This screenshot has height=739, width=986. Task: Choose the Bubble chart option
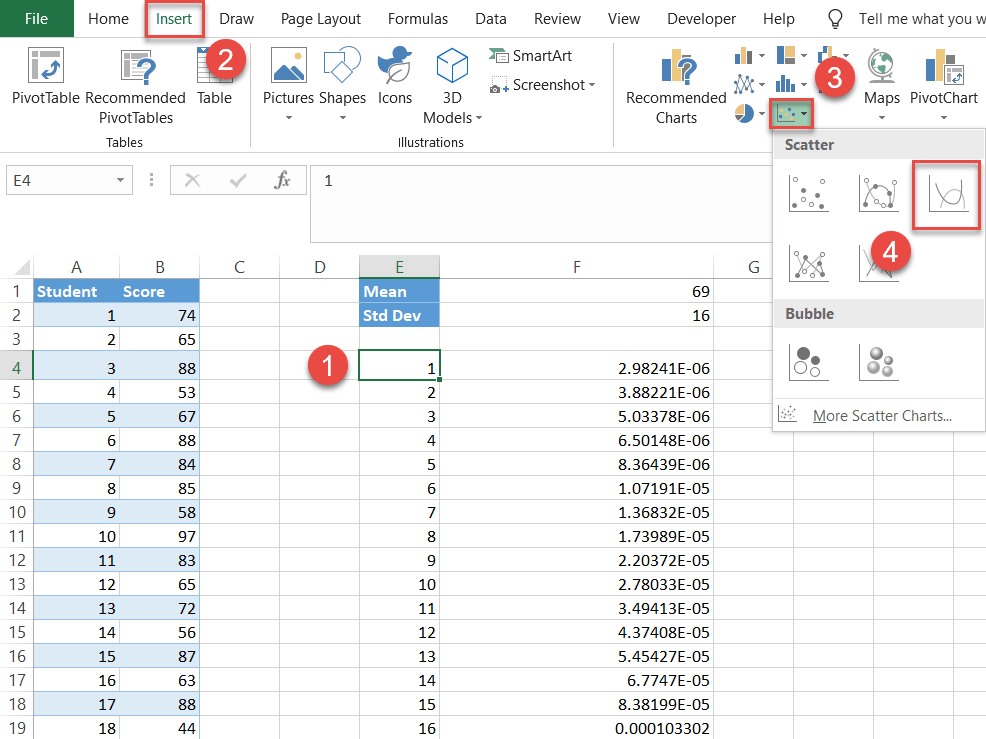coord(808,362)
